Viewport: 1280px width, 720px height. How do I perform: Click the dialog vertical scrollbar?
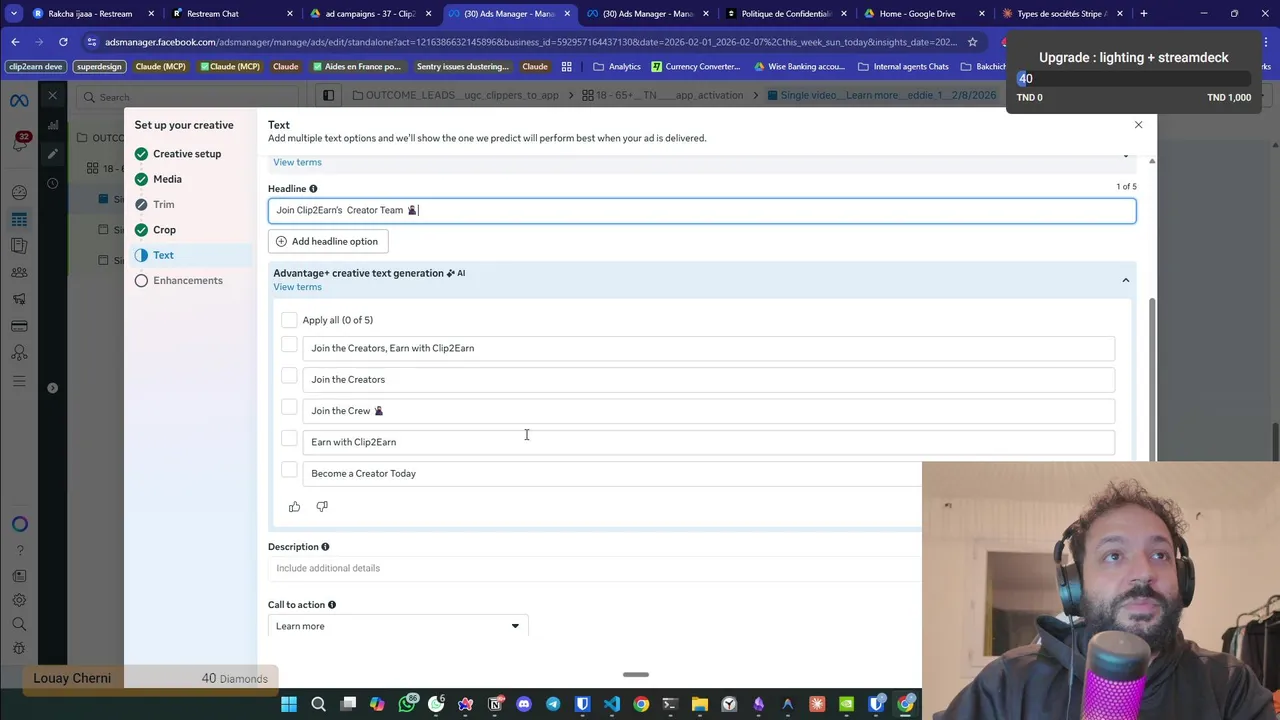click(1151, 380)
